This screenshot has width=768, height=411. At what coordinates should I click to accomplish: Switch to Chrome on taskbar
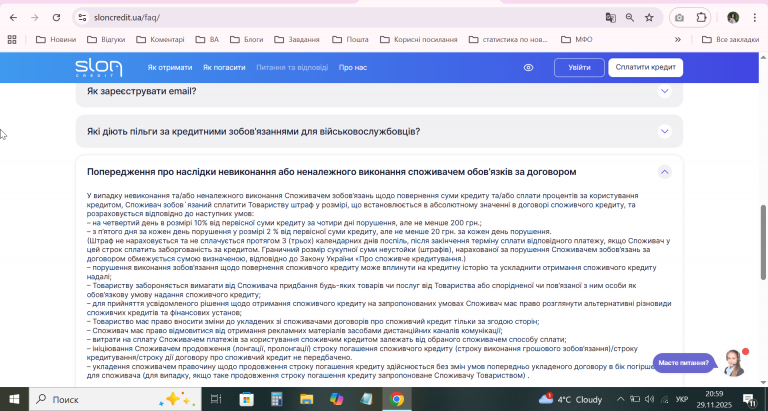point(397,399)
